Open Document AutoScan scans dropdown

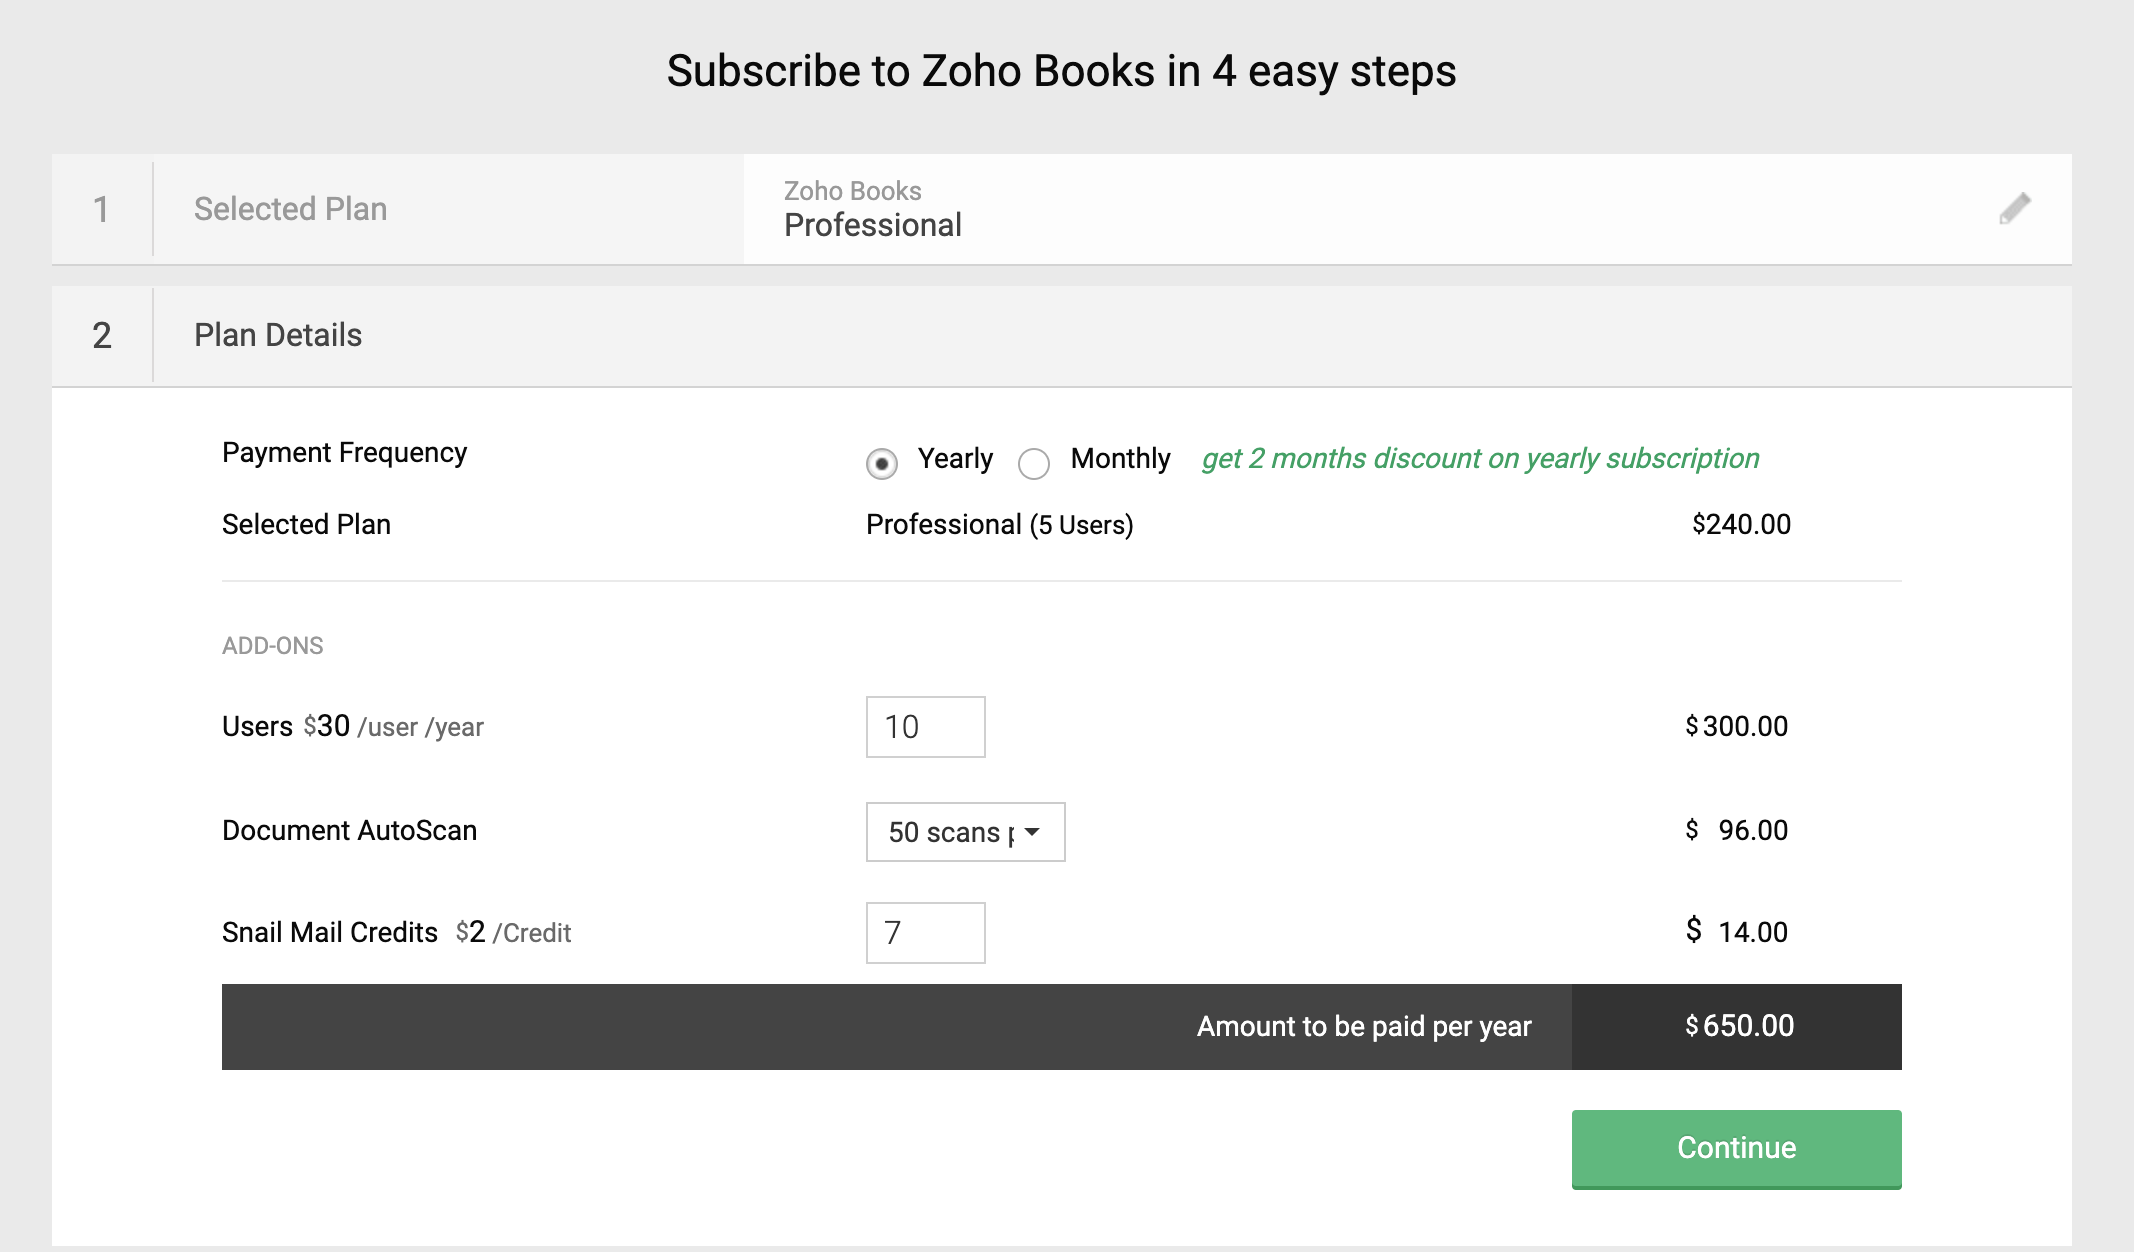coord(966,832)
